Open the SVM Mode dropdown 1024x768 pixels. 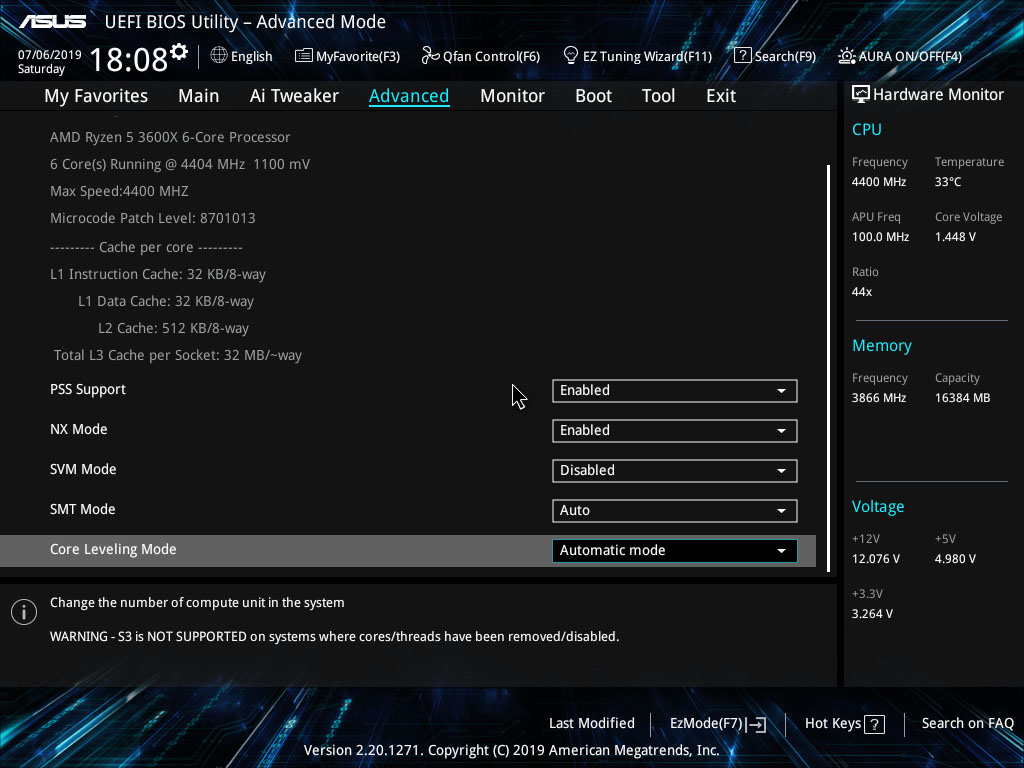point(675,470)
